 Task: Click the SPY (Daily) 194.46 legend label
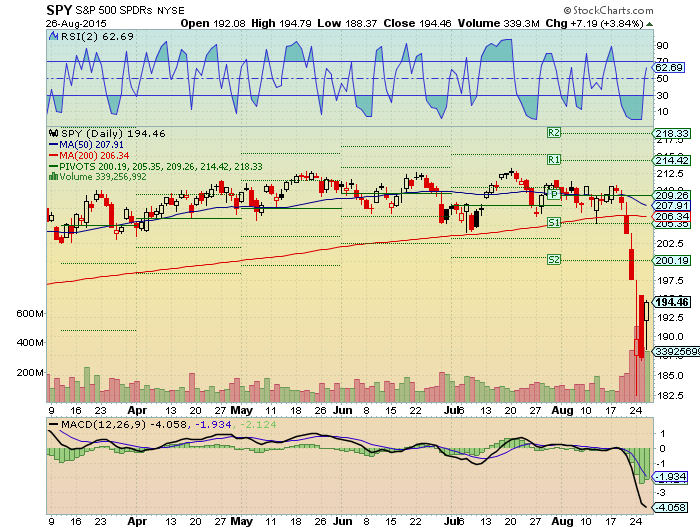(113, 133)
